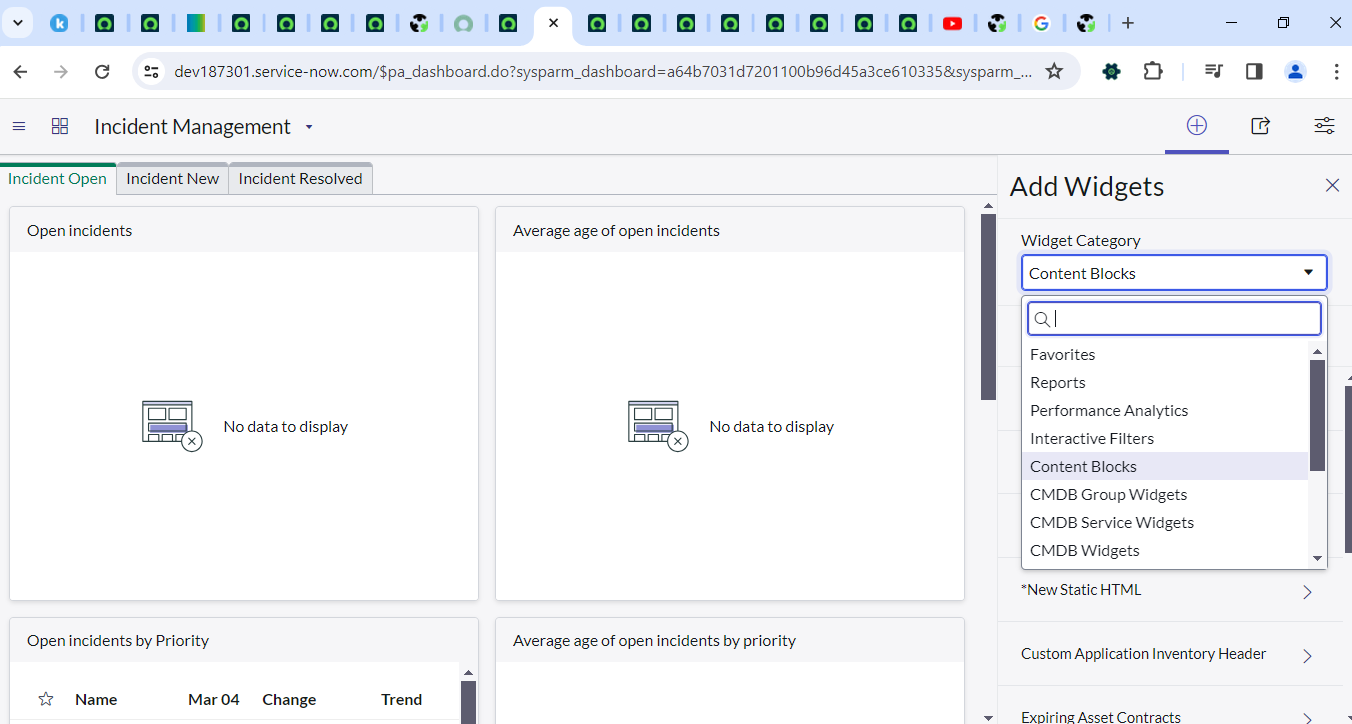Click the Incident Management dashboard title
Screen dimensions: 1352x724
click(x=192, y=126)
